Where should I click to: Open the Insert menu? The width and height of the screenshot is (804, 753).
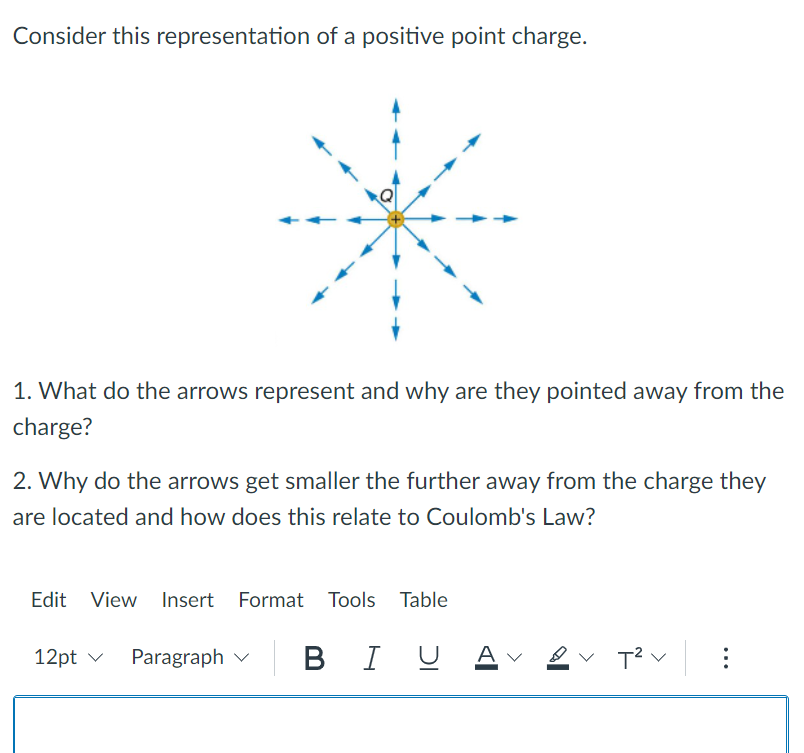click(187, 600)
